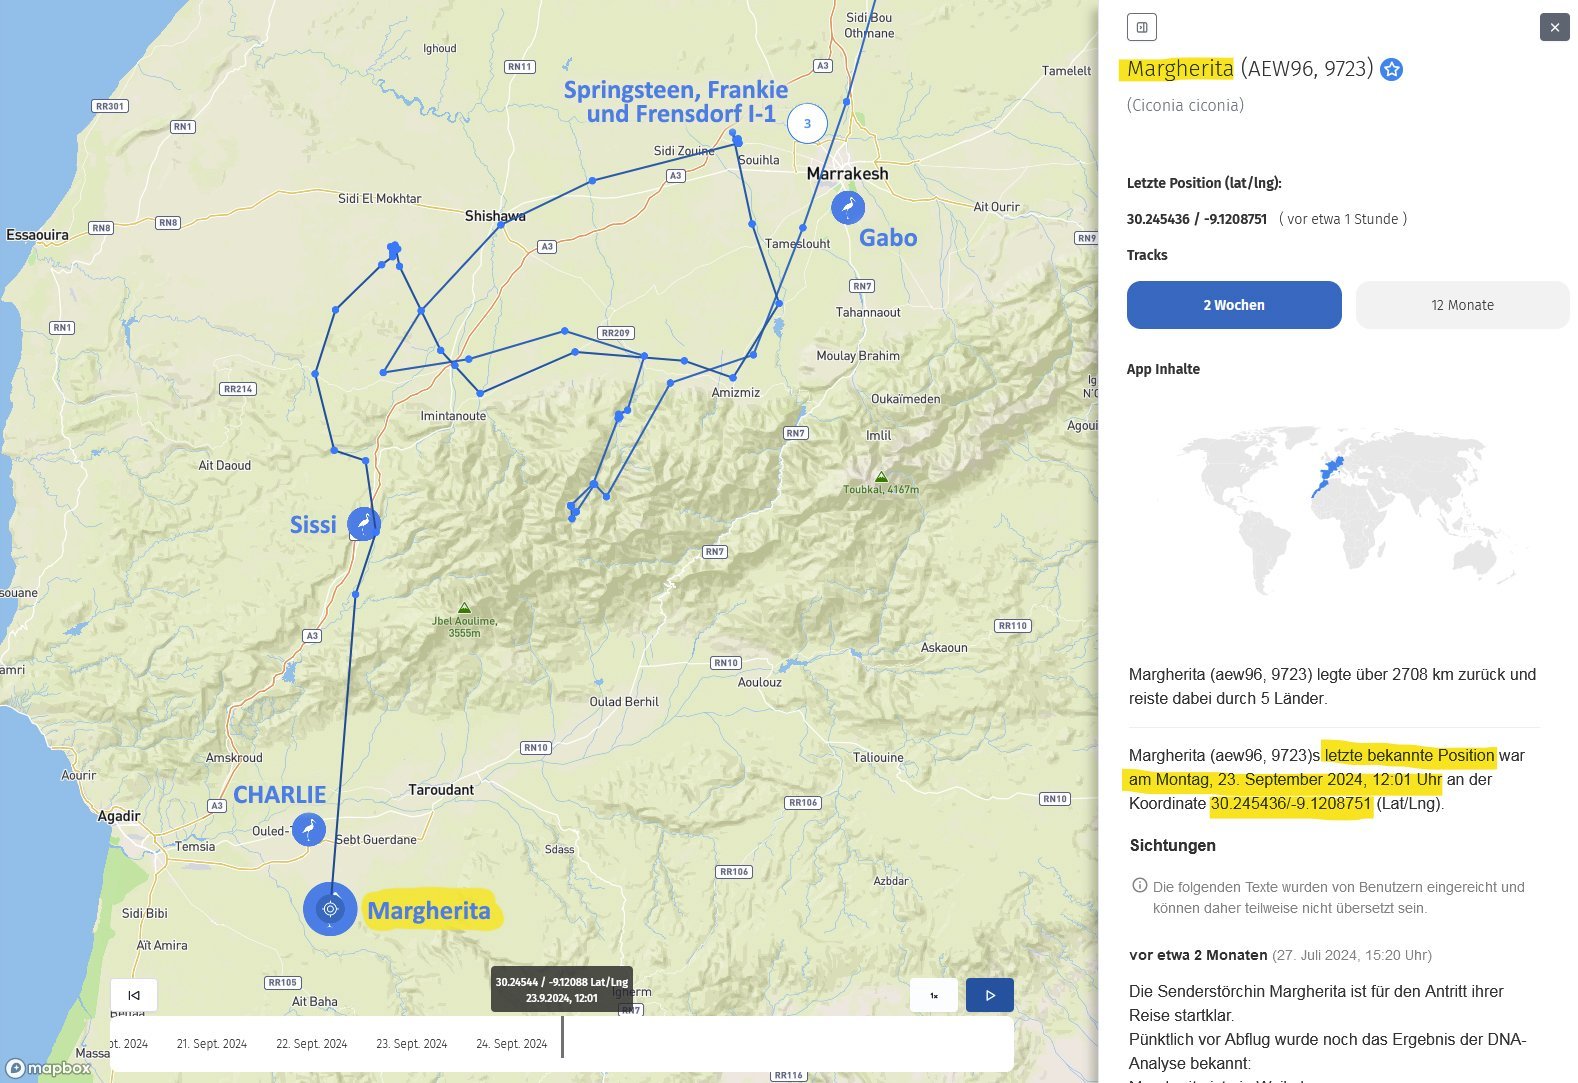
Task: Collapse the sidebar using the panel icon
Action: 1141,27
